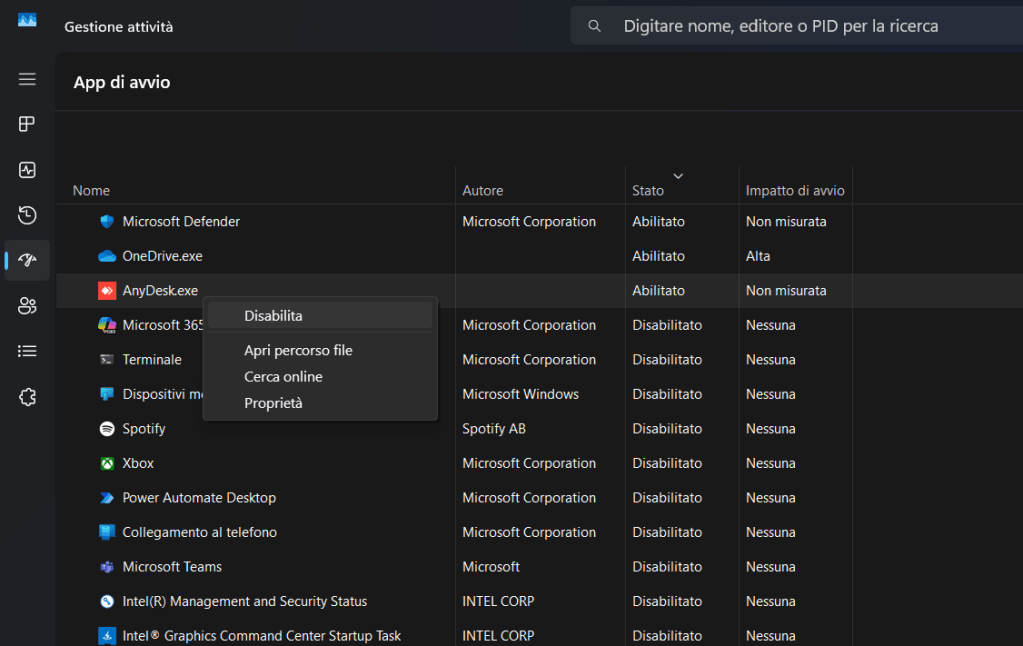Open the Services puzzle icon
The image size is (1023, 646).
pos(27,397)
